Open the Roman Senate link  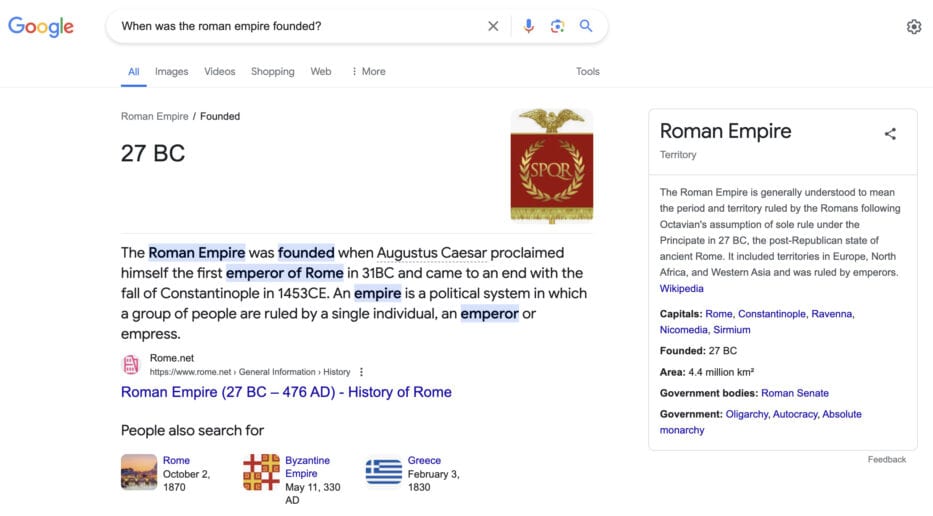(x=795, y=393)
